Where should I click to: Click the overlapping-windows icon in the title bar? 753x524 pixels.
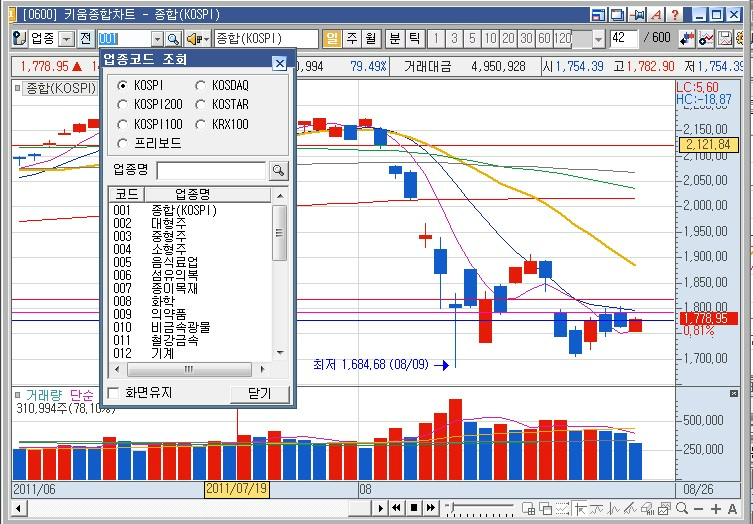click(618, 15)
